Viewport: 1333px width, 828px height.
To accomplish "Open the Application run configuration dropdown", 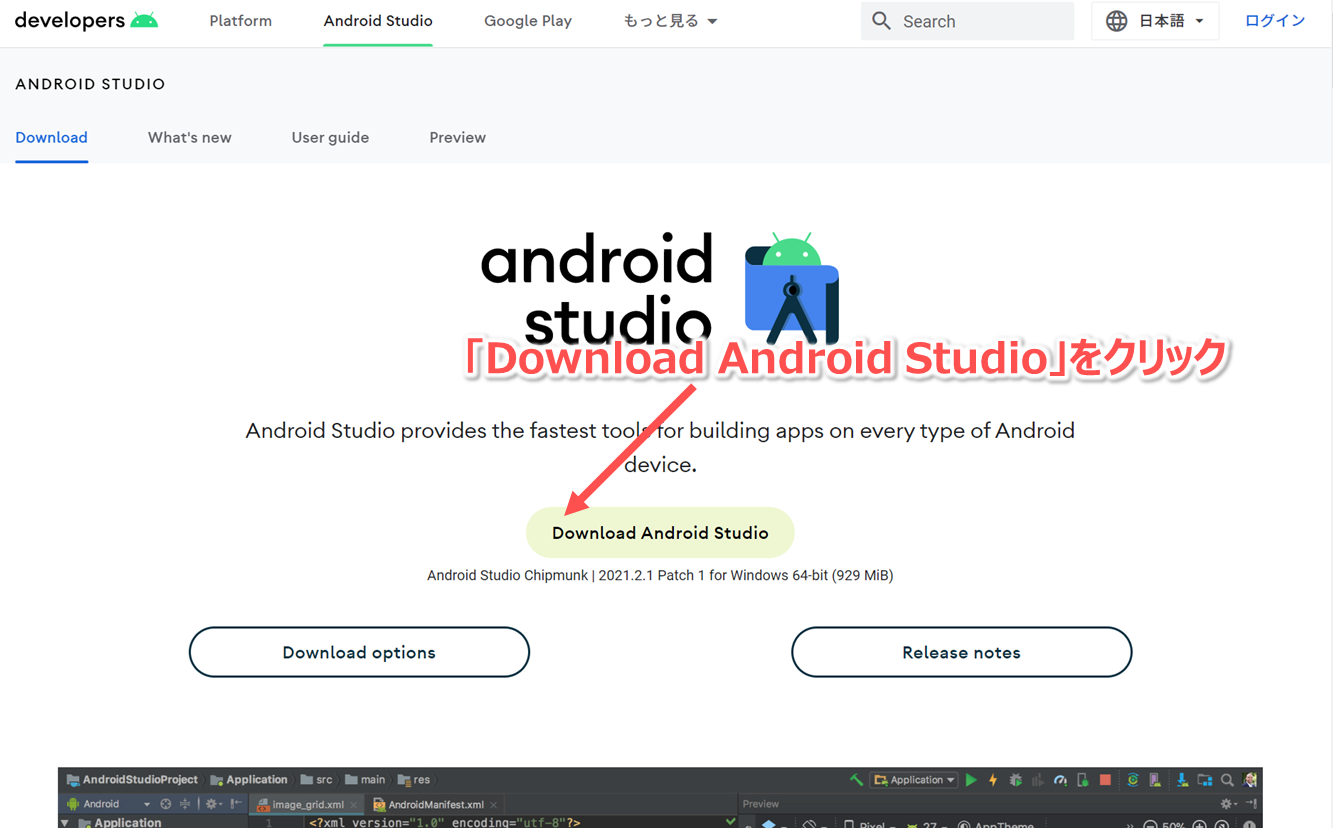I will point(913,779).
